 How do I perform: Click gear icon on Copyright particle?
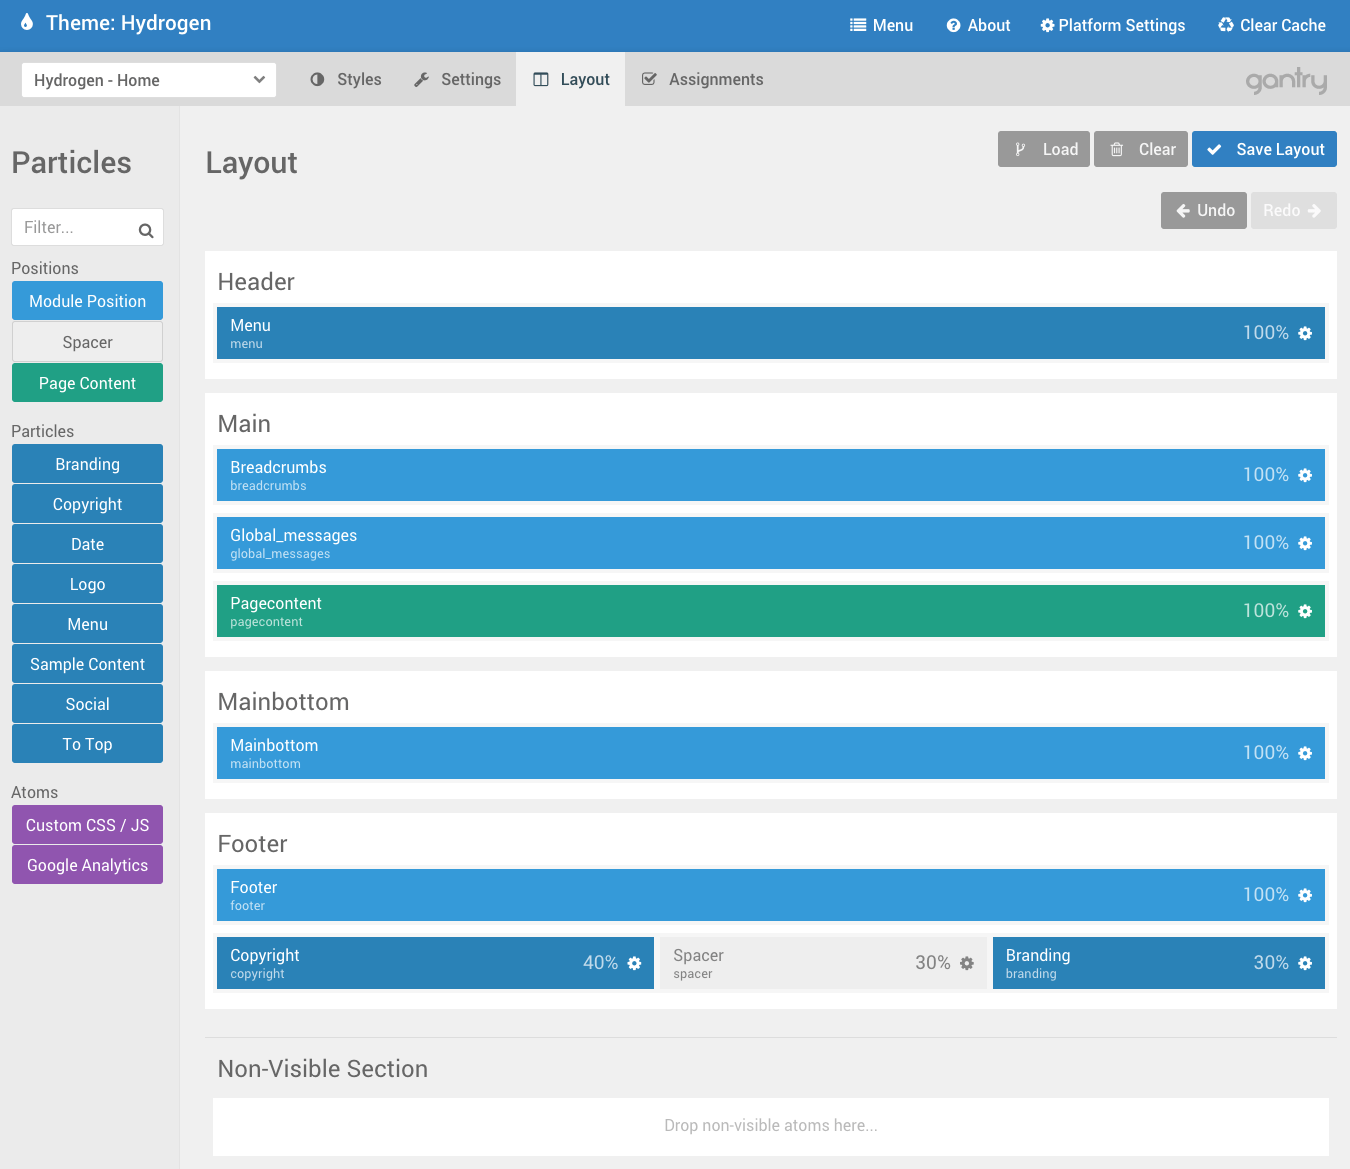(x=634, y=963)
